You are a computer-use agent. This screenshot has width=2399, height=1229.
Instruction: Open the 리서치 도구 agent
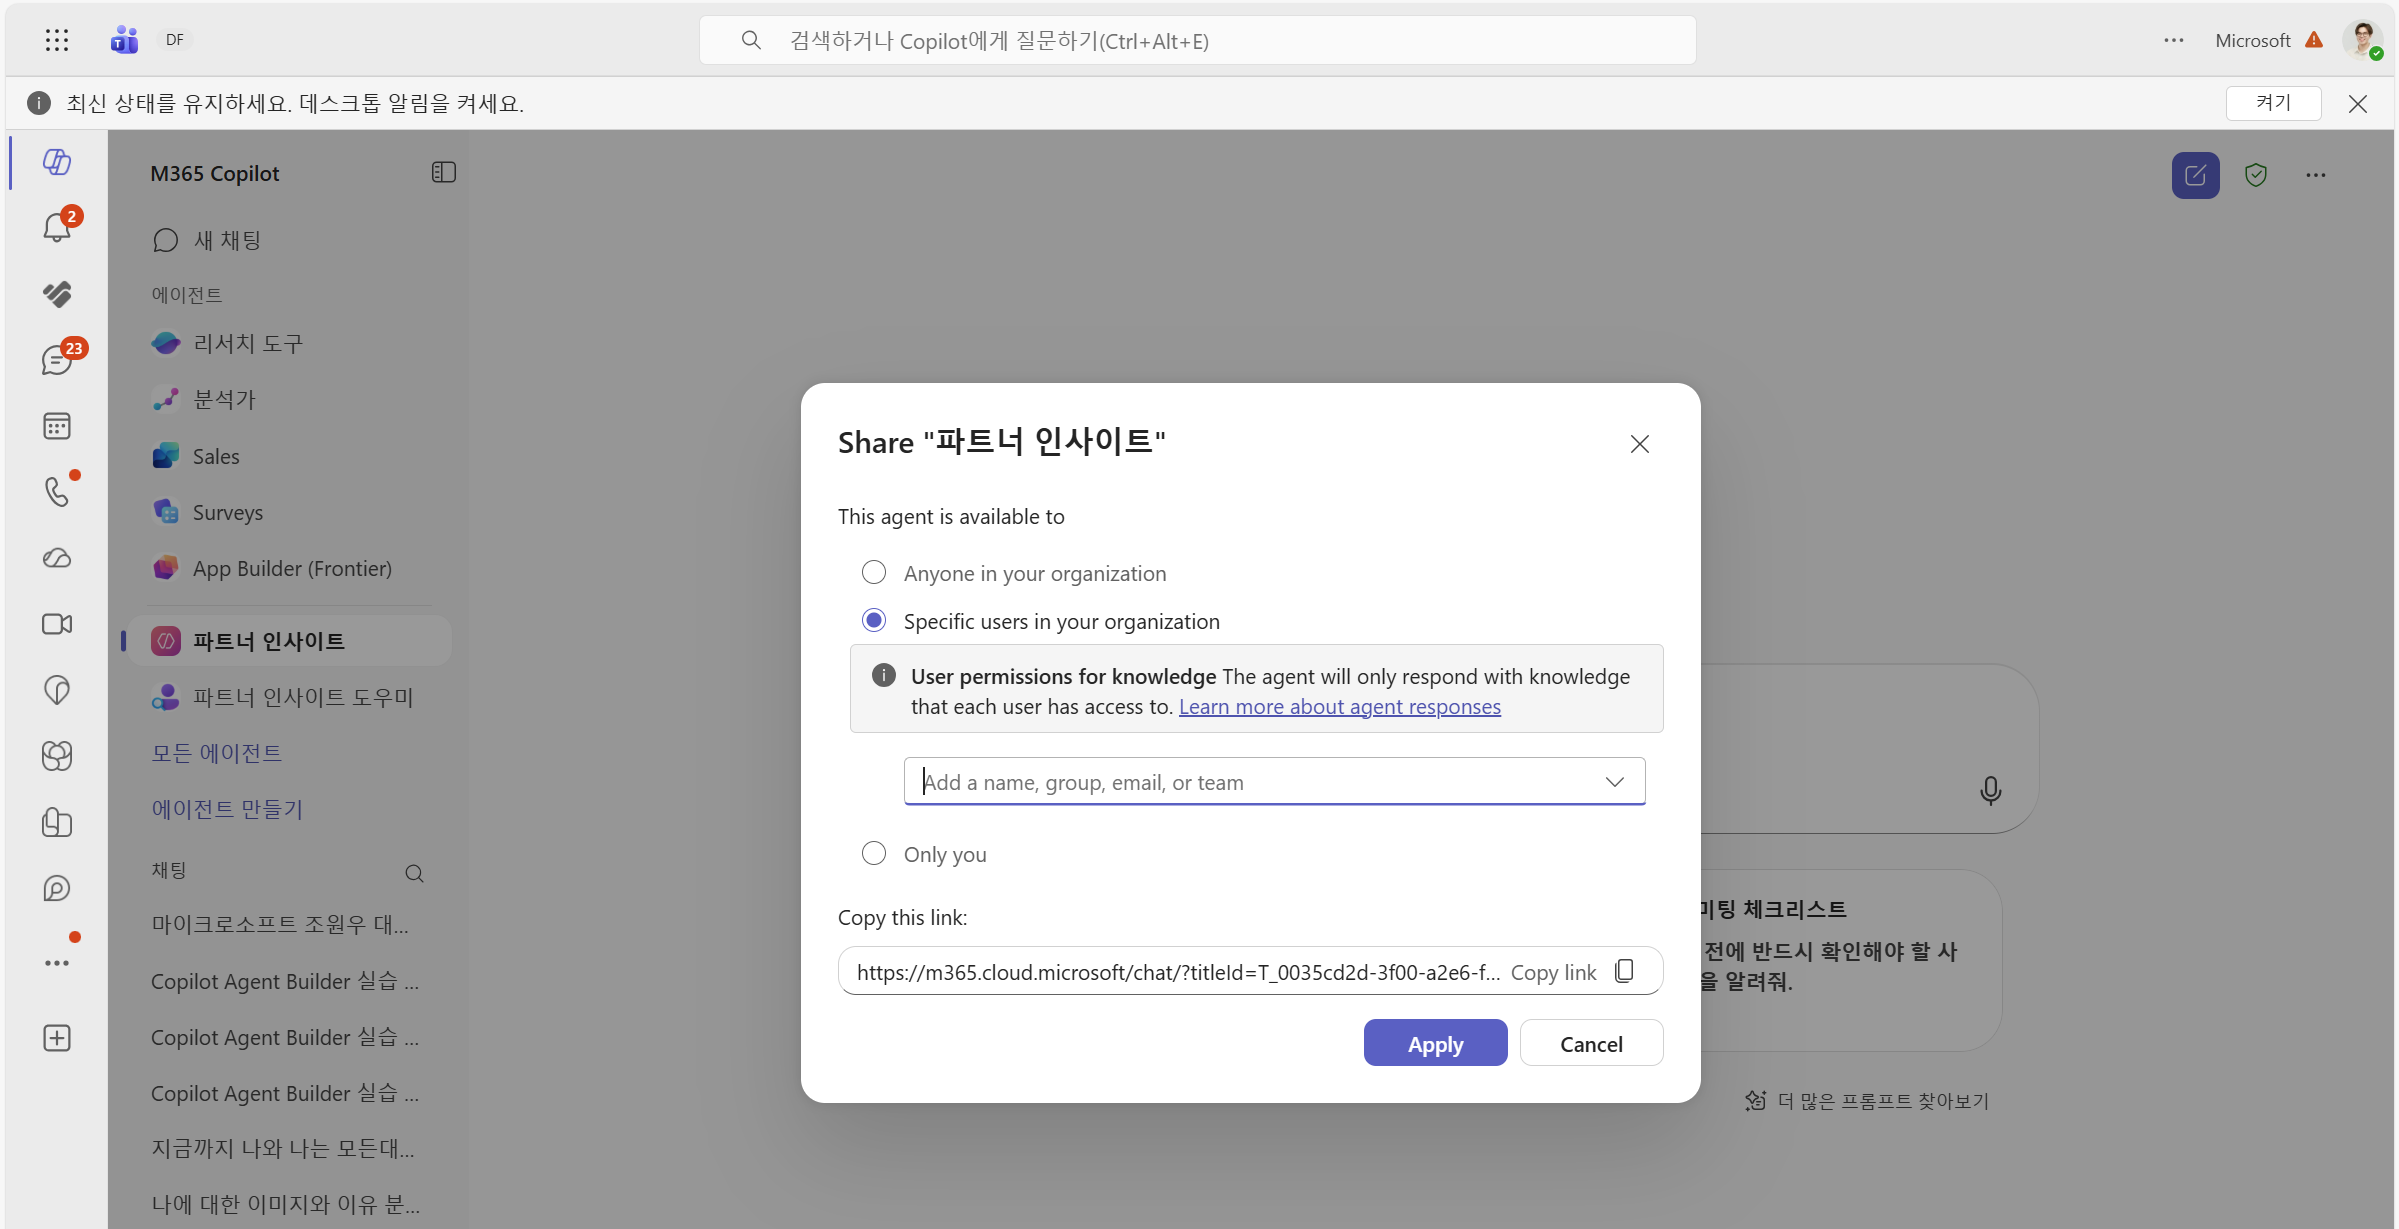pyautogui.click(x=290, y=343)
